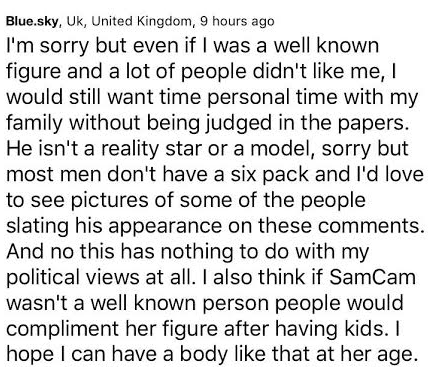Click the word "slating" in the comment

(38, 226)
